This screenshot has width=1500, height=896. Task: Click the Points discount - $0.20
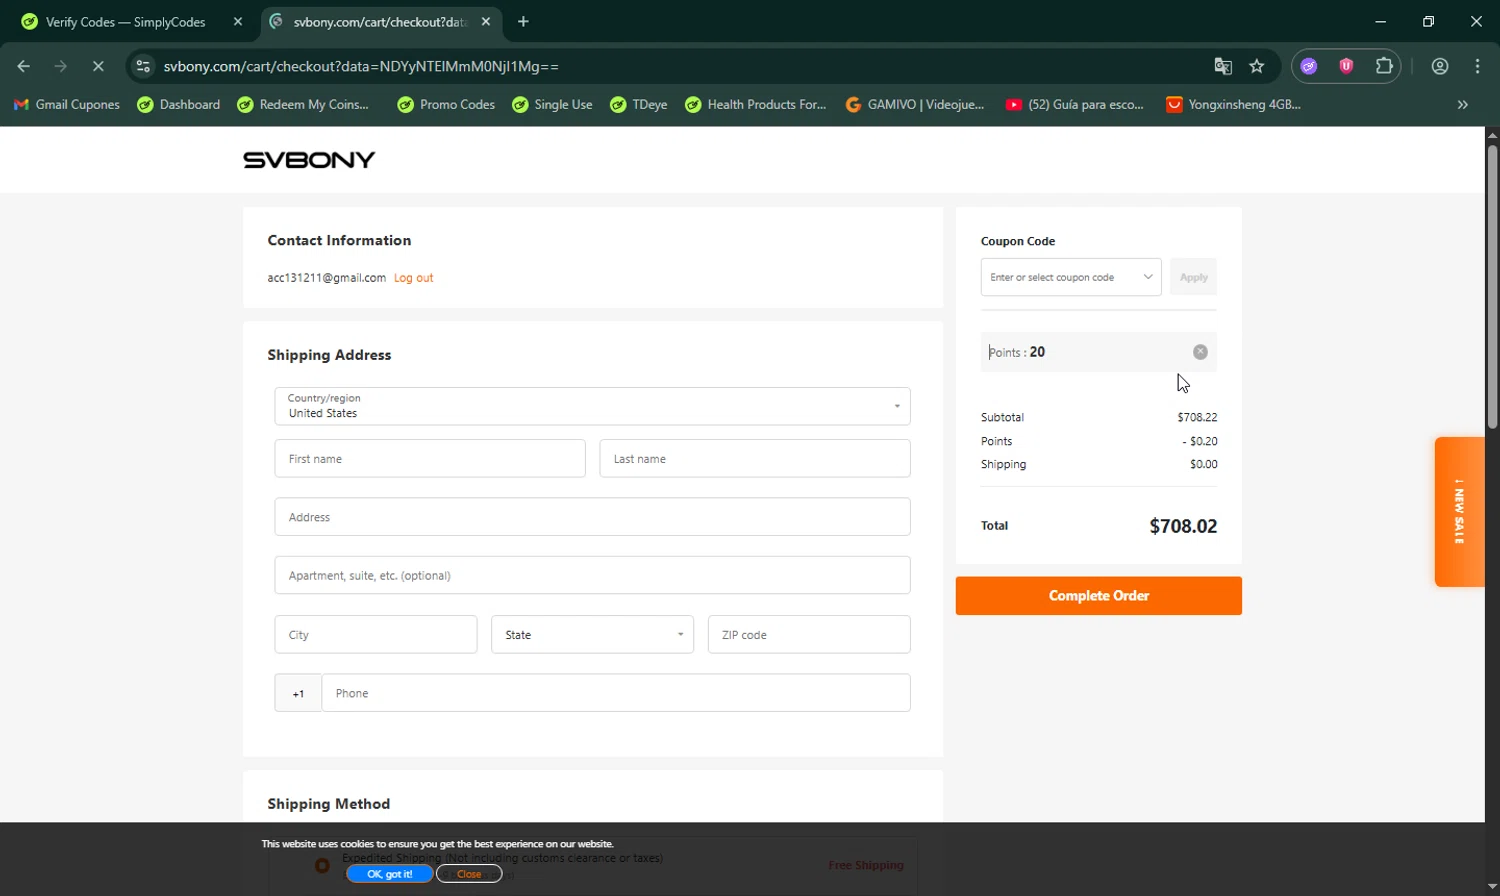1200,441
